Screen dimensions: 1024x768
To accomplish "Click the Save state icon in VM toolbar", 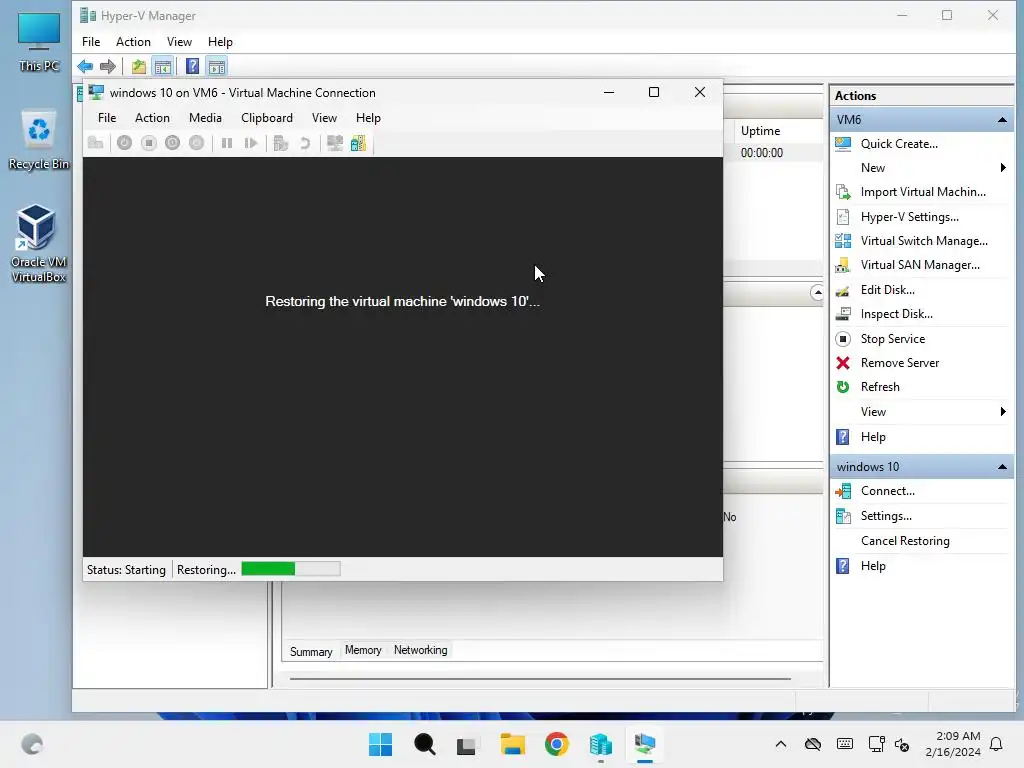I will [196, 143].
